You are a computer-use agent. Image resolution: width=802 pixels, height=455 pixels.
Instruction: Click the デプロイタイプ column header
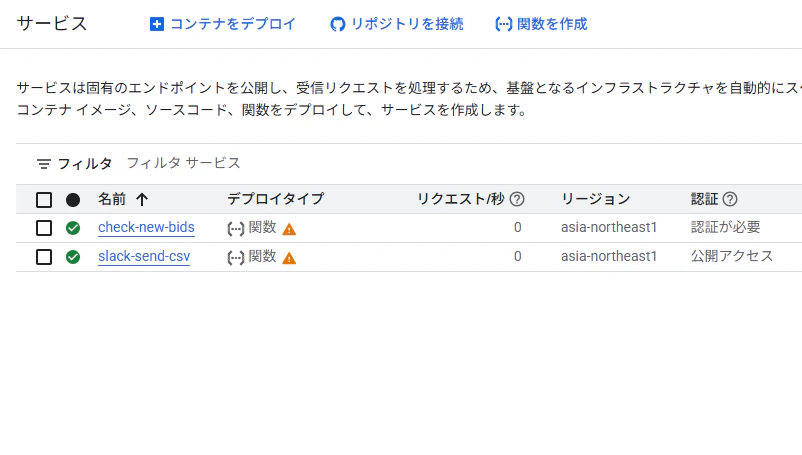[x=275, y=199]
